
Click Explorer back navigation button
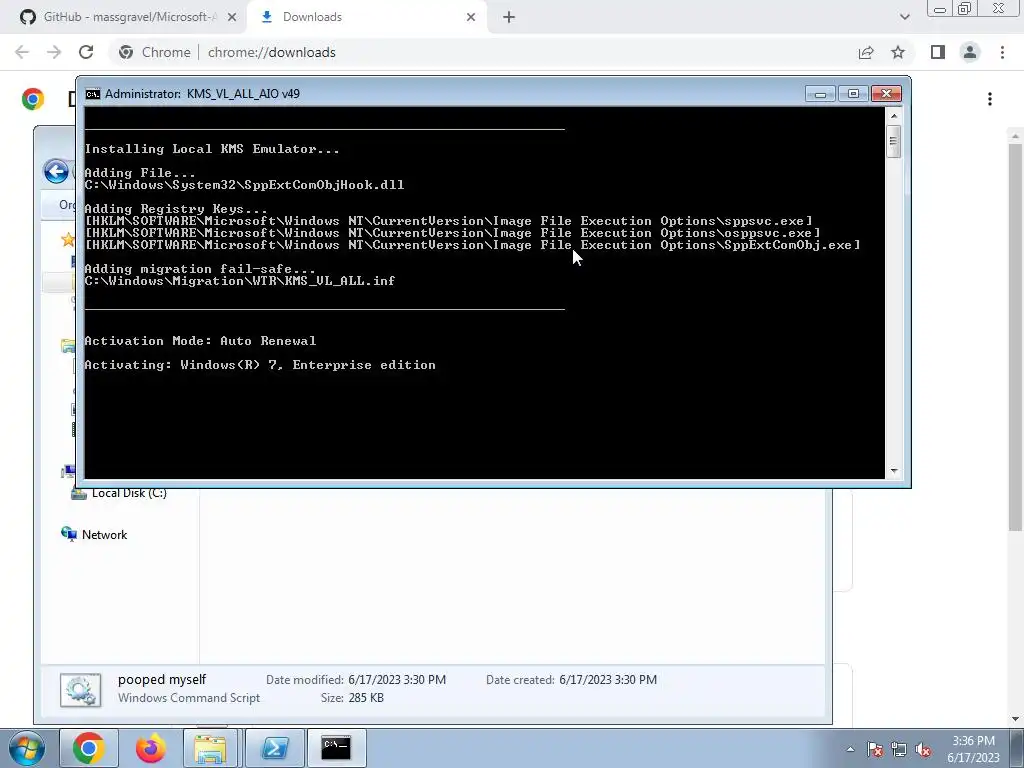[56, 172]
